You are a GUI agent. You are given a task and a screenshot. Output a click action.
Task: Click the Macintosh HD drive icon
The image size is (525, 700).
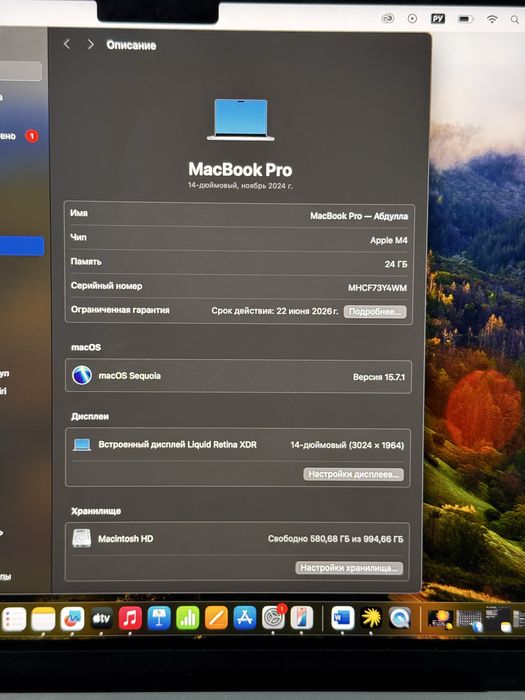click(82, 539)
